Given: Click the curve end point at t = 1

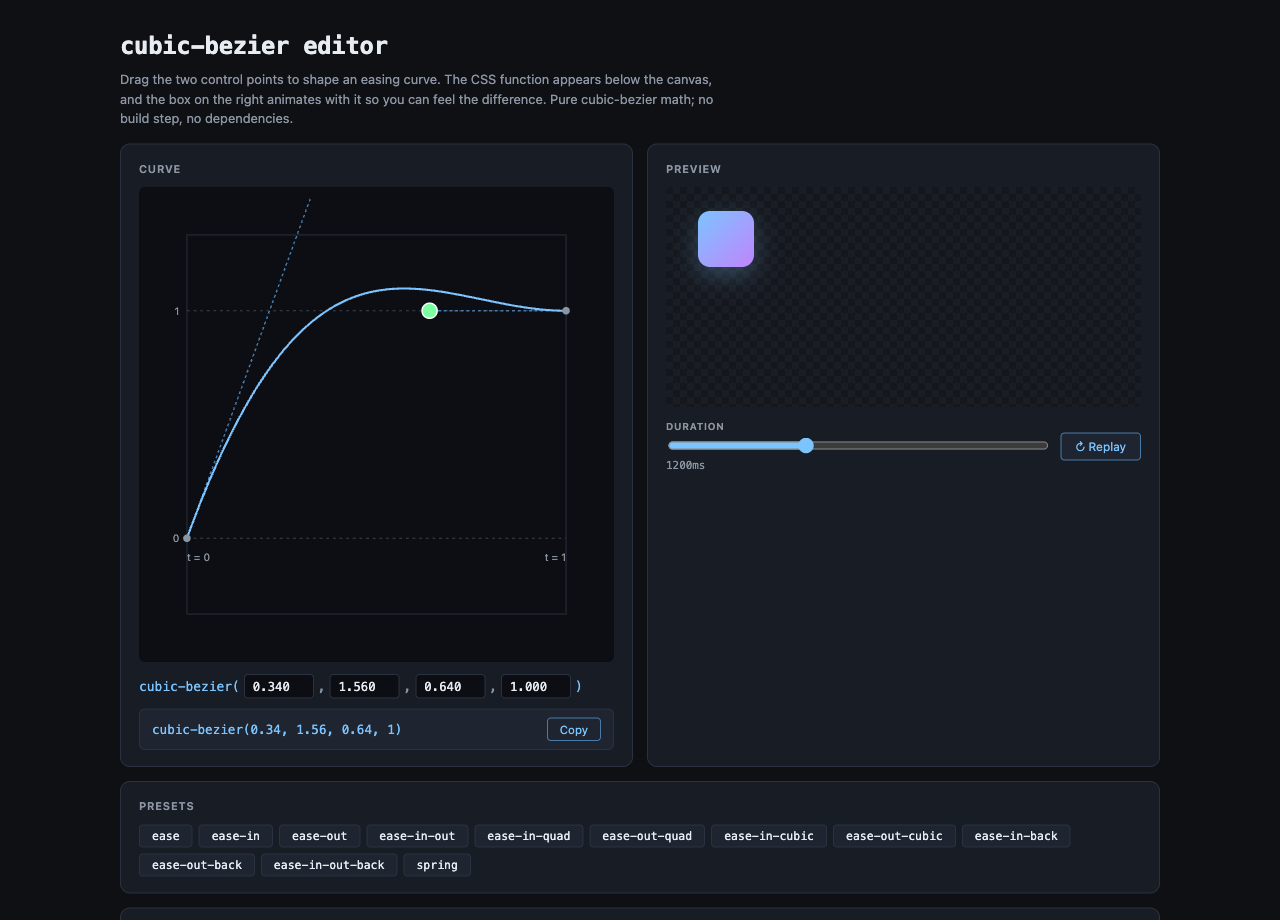Looking at the screenshot, I should [x=566, y=311].
